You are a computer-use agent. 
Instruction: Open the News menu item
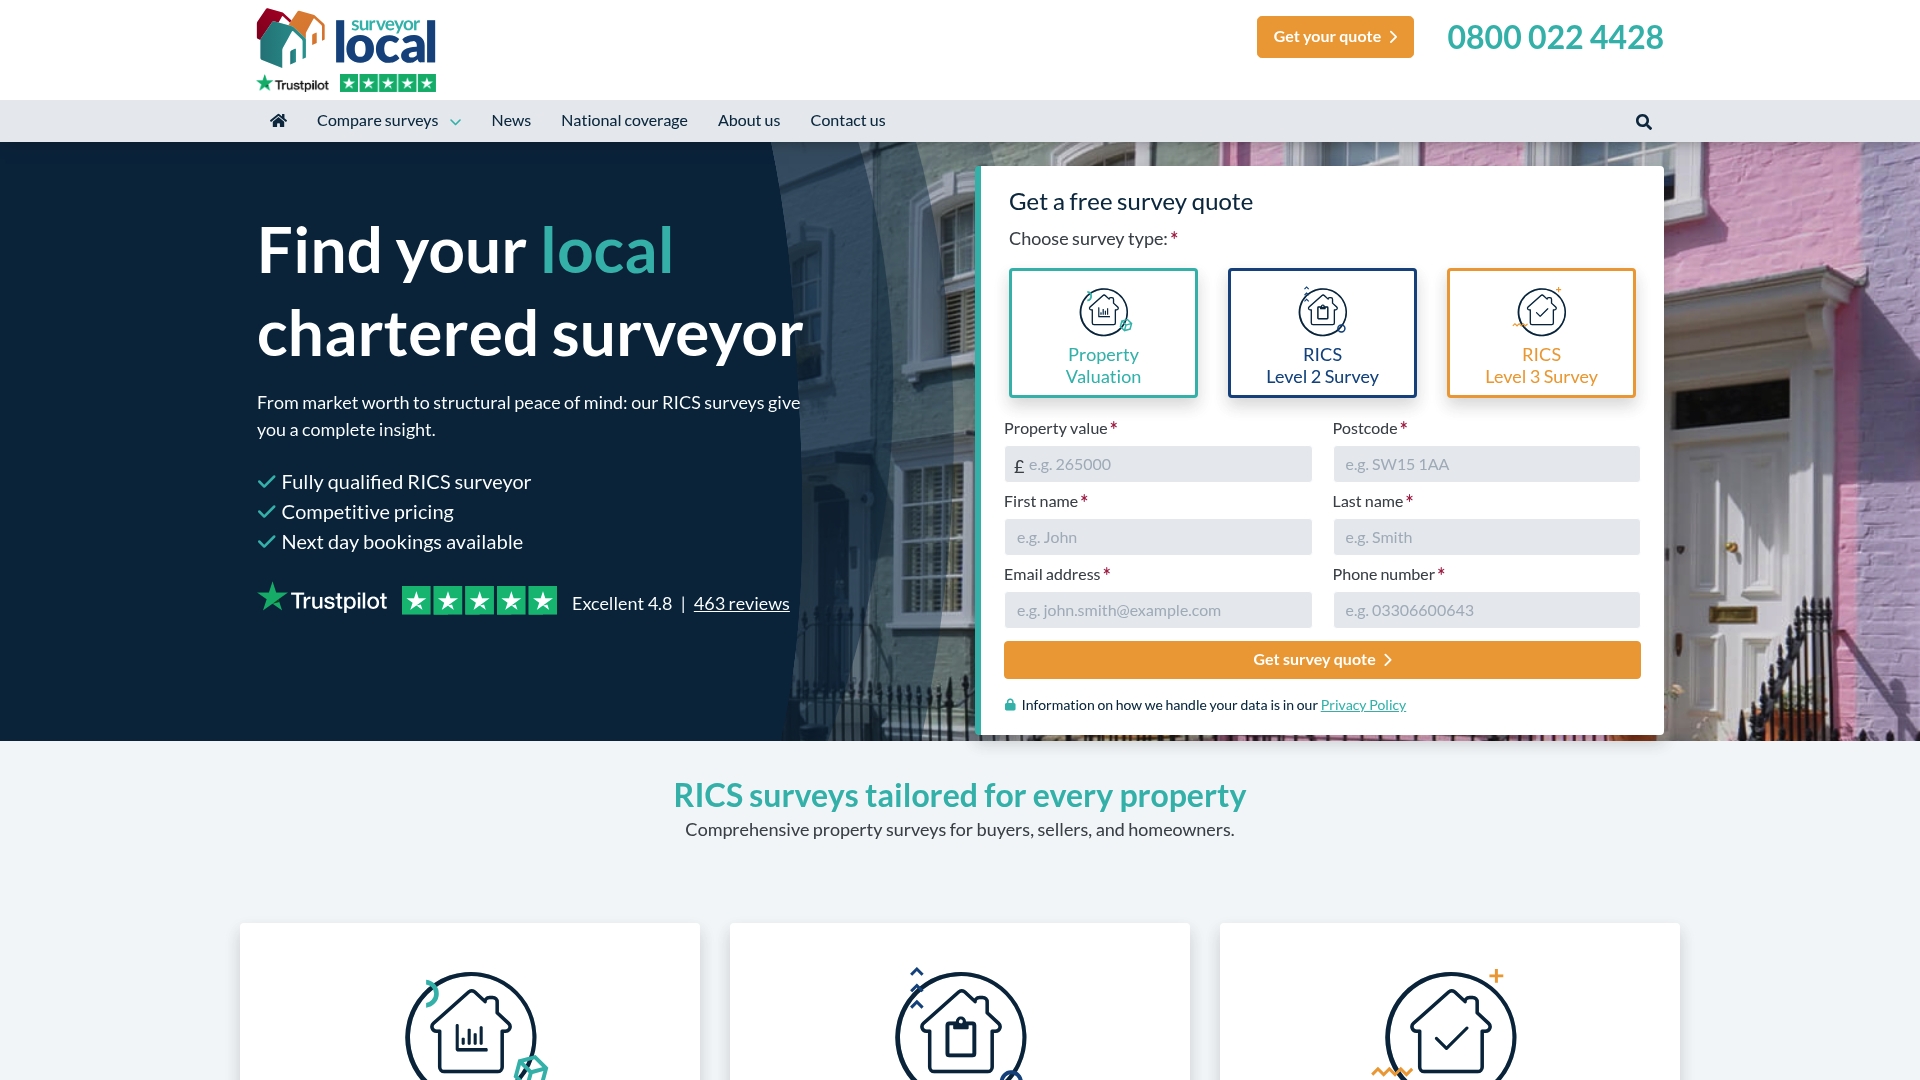[511, 121]
